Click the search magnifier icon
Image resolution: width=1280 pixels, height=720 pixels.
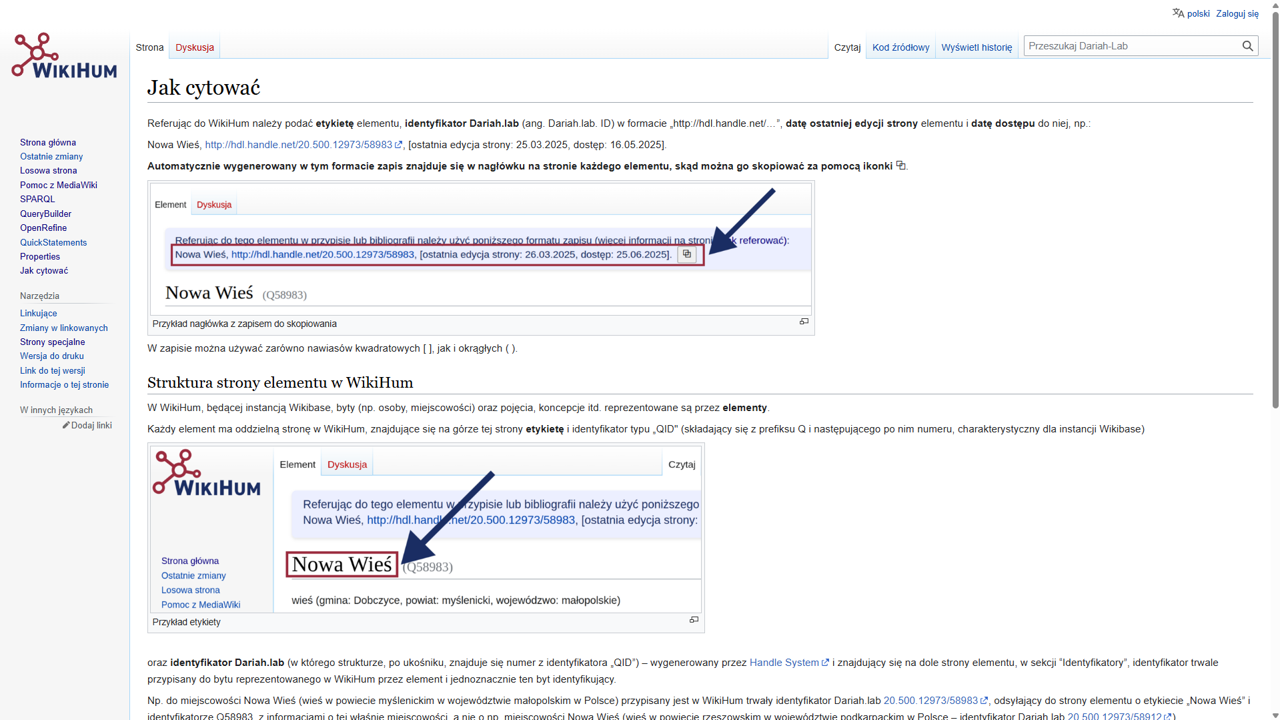click(1247, 46)
